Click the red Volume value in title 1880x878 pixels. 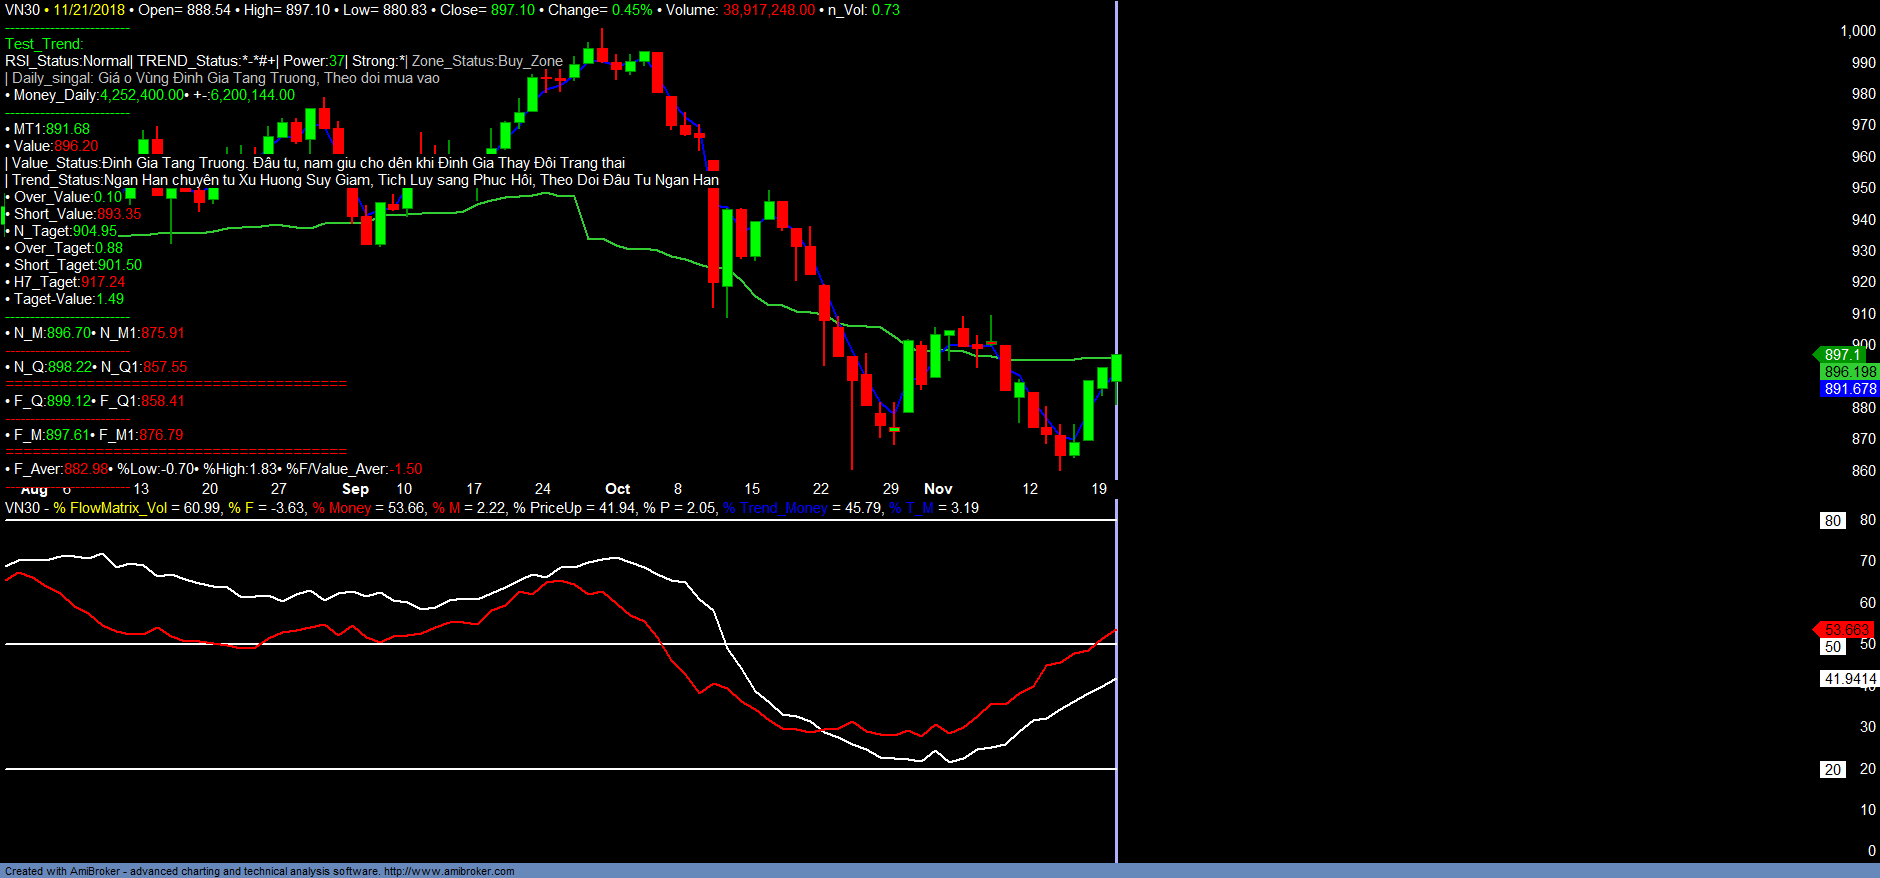click(768, 10)
